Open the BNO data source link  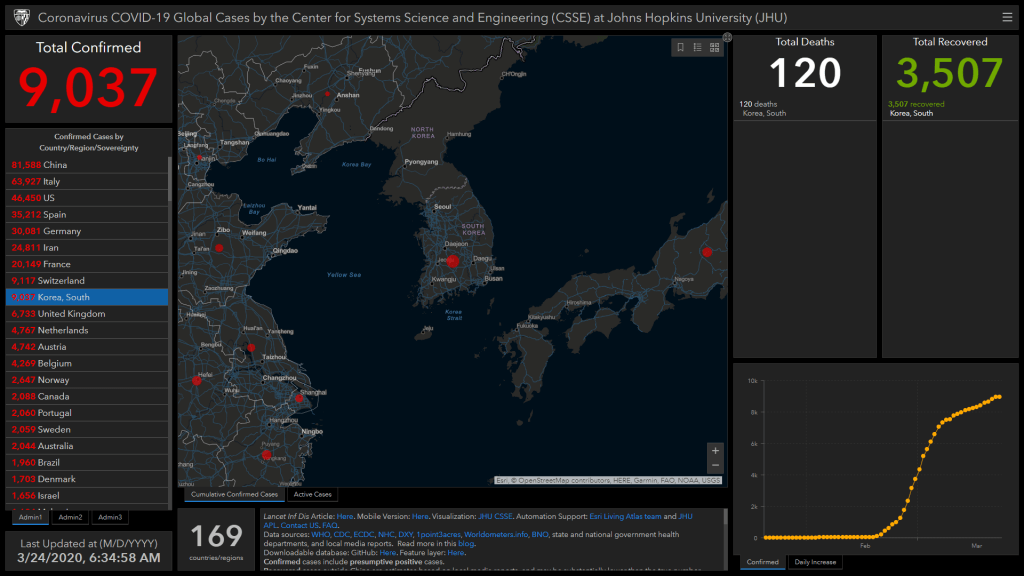pos(539,535)
